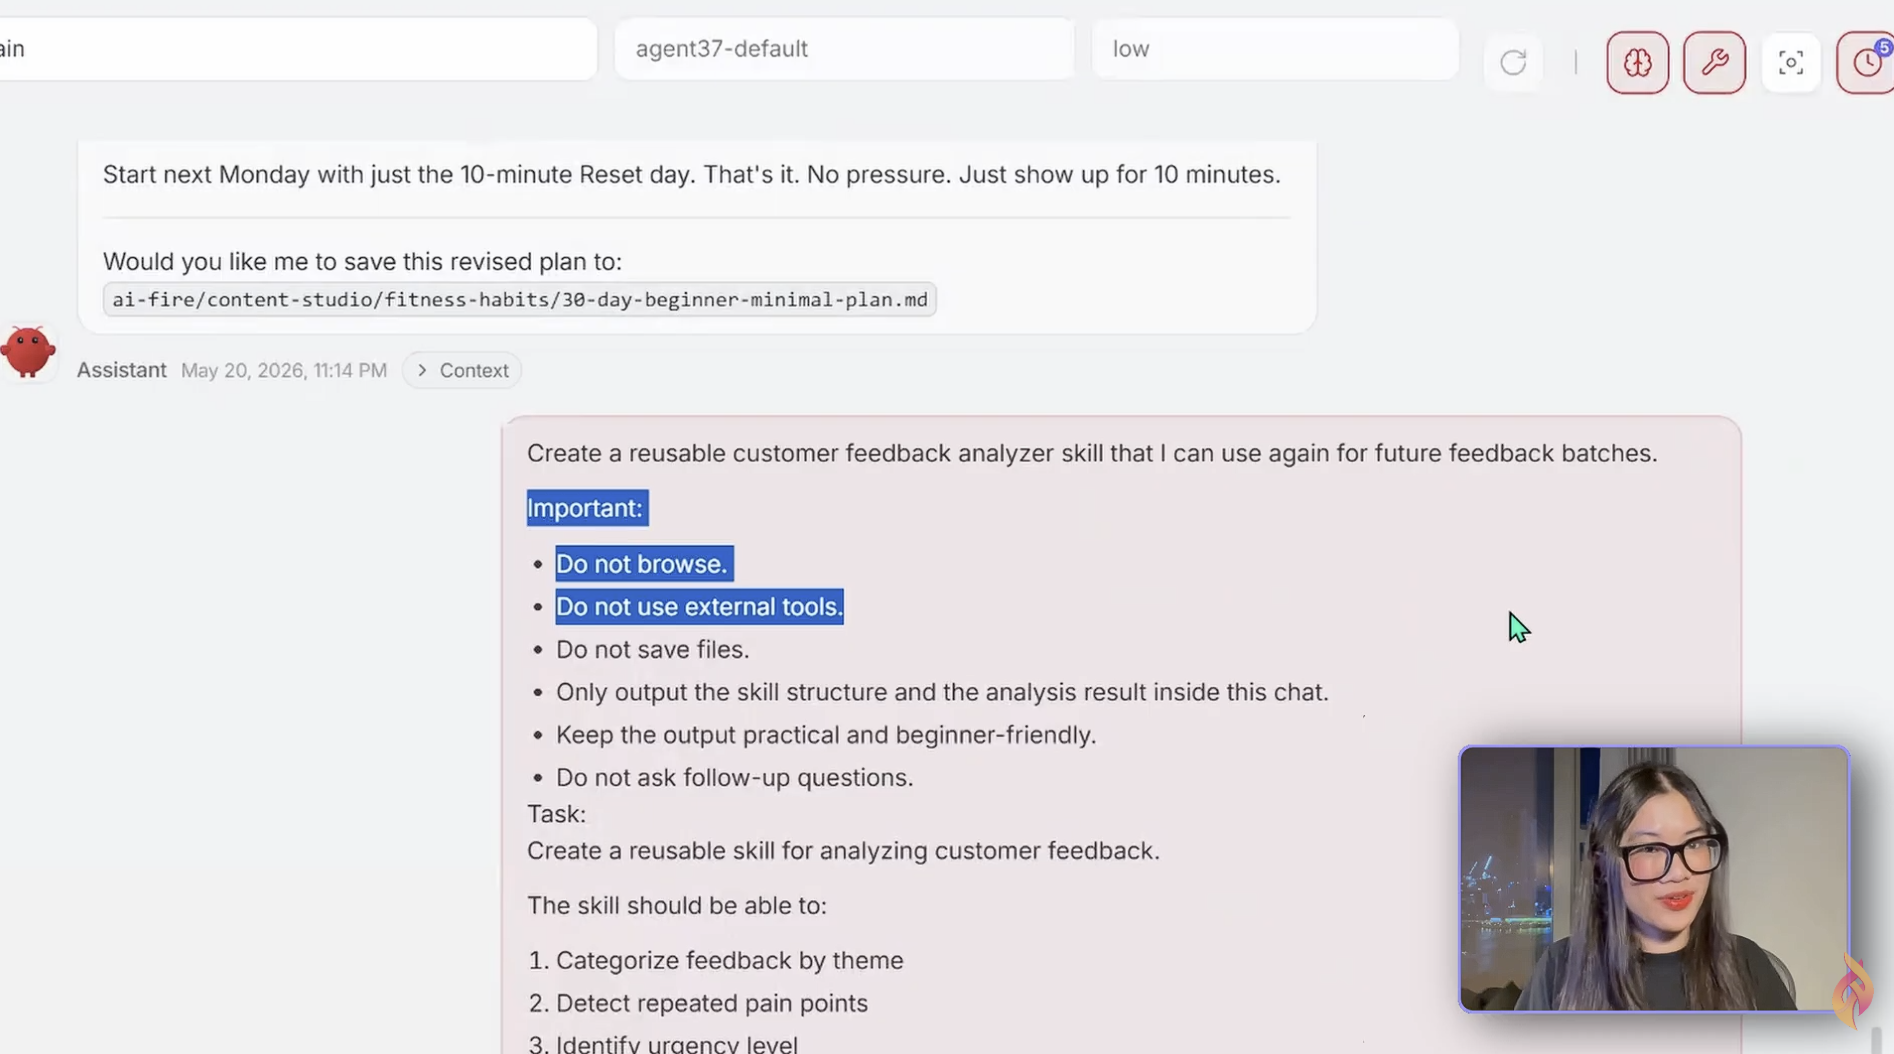The image size is (1894, 1054).
Task: Click the red assistant avatar icon
Action: 28,352
